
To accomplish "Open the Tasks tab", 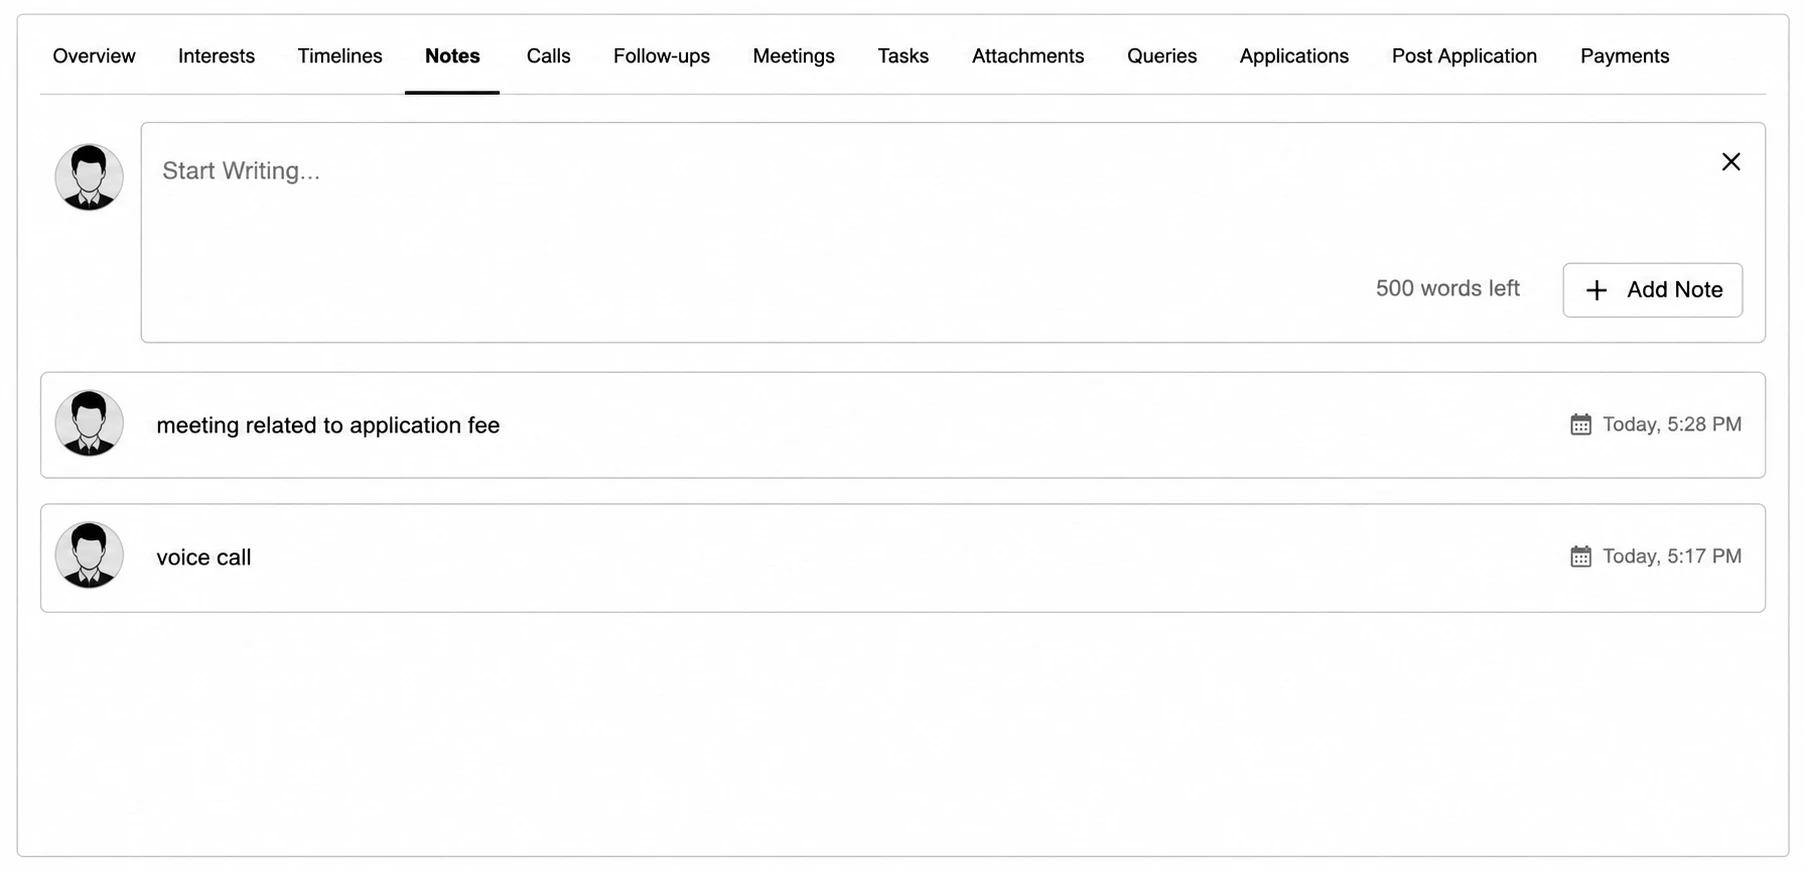I will 903,56.
